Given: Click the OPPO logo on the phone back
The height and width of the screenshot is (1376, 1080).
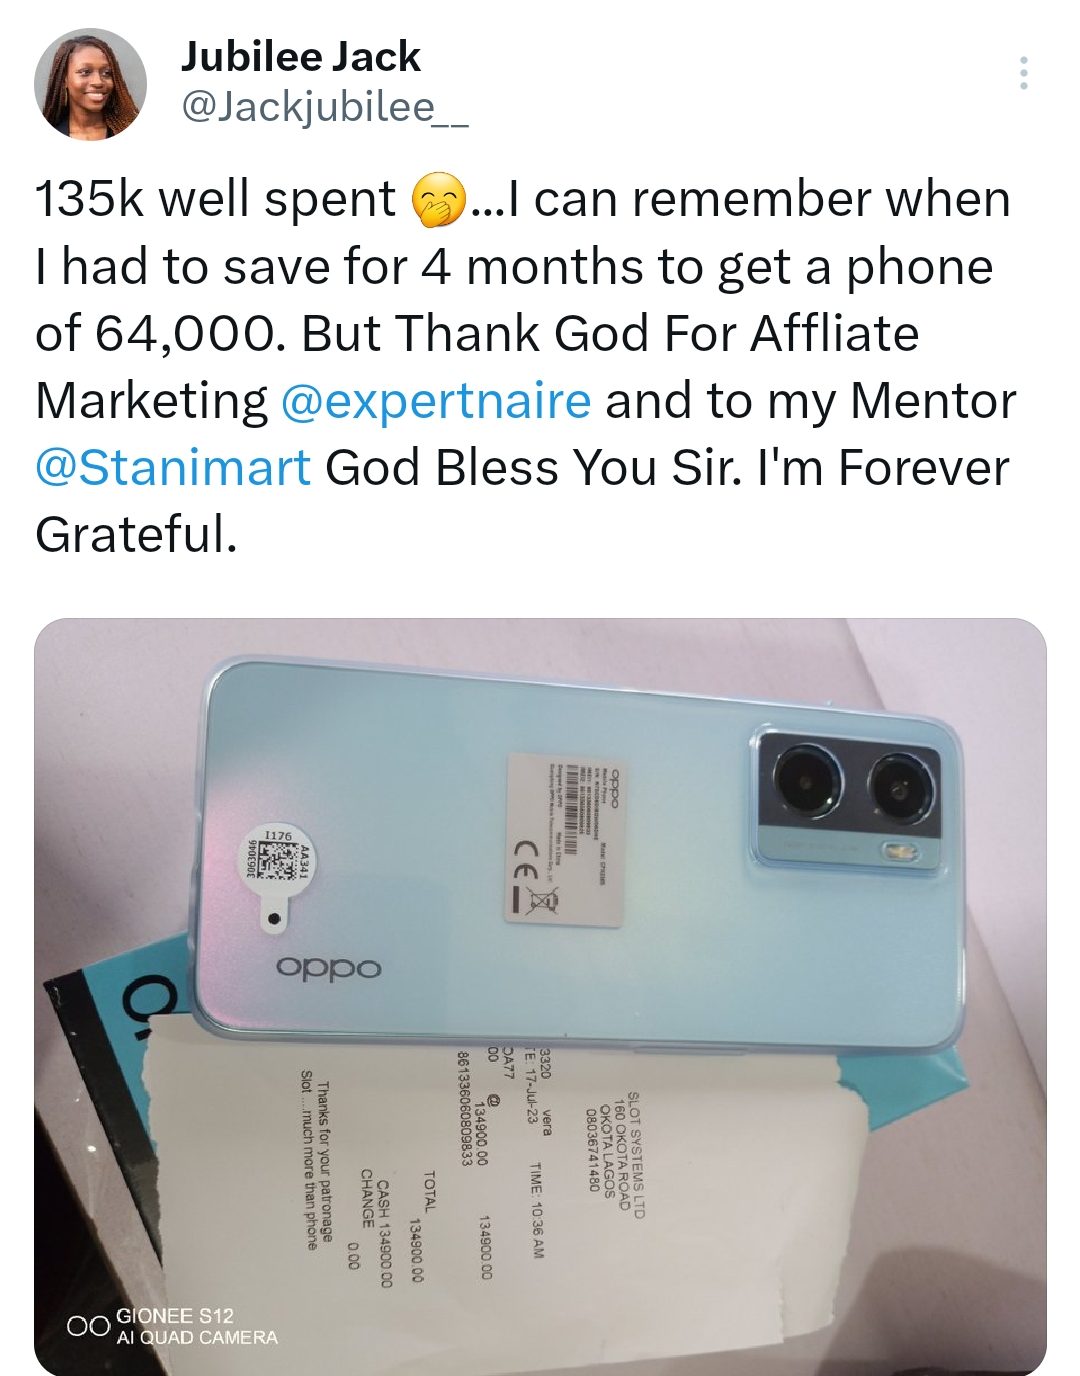Looking at the screenshot, I should coord(329,968).
